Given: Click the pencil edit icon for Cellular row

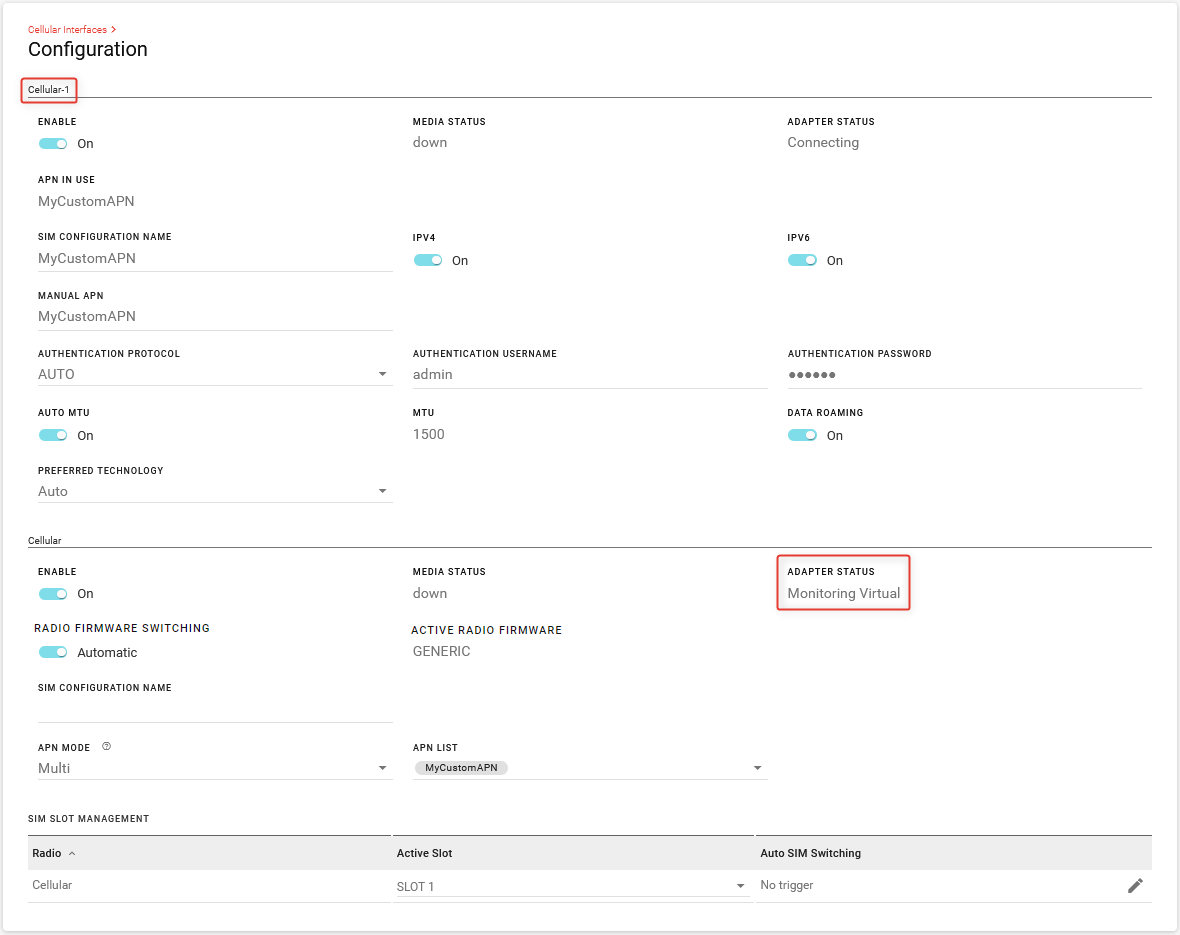Looking at the screenshot, I should click(x=1135, y=885).
